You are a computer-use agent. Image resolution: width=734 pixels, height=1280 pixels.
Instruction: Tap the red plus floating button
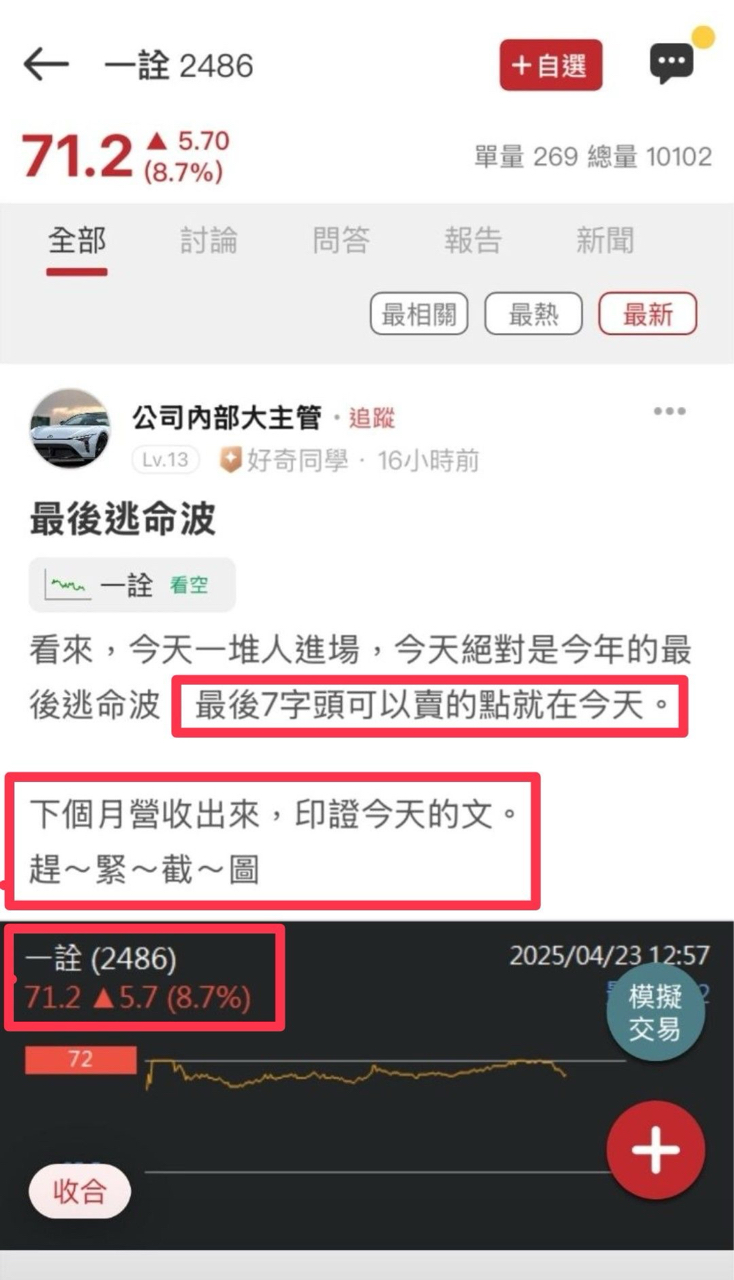click(656, 1151)
